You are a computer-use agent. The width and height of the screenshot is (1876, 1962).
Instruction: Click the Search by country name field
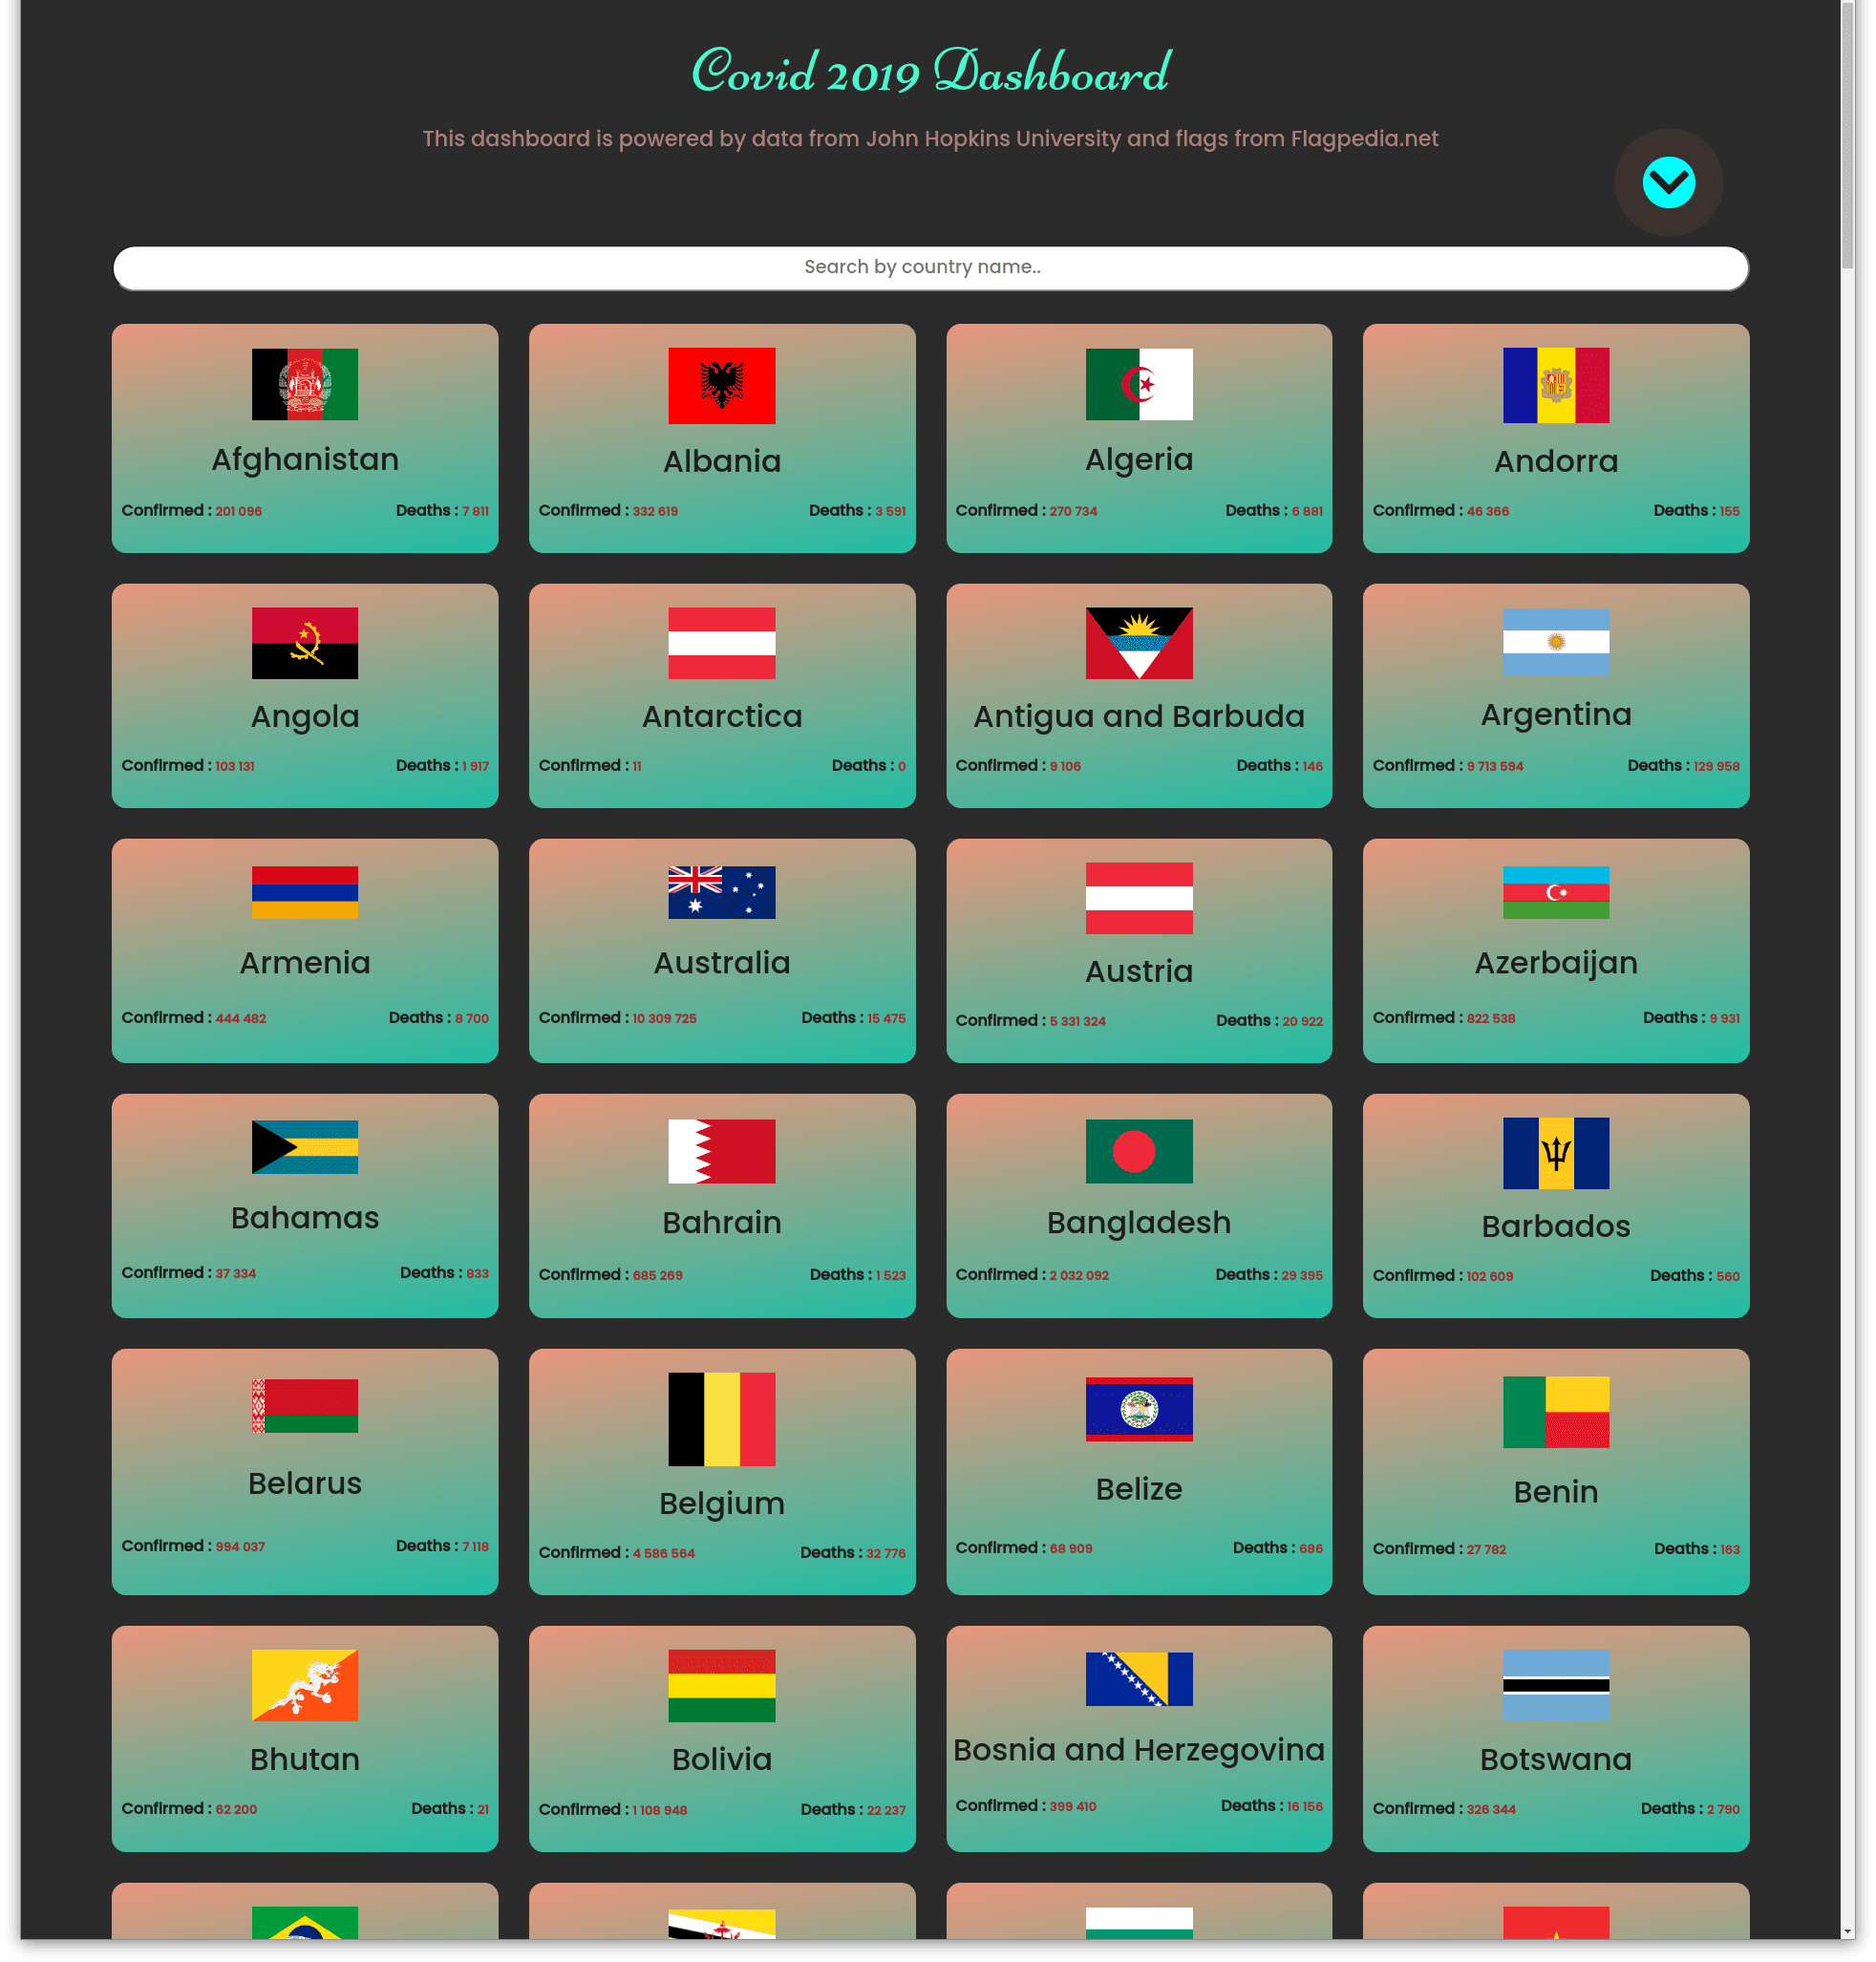[930, 267]
